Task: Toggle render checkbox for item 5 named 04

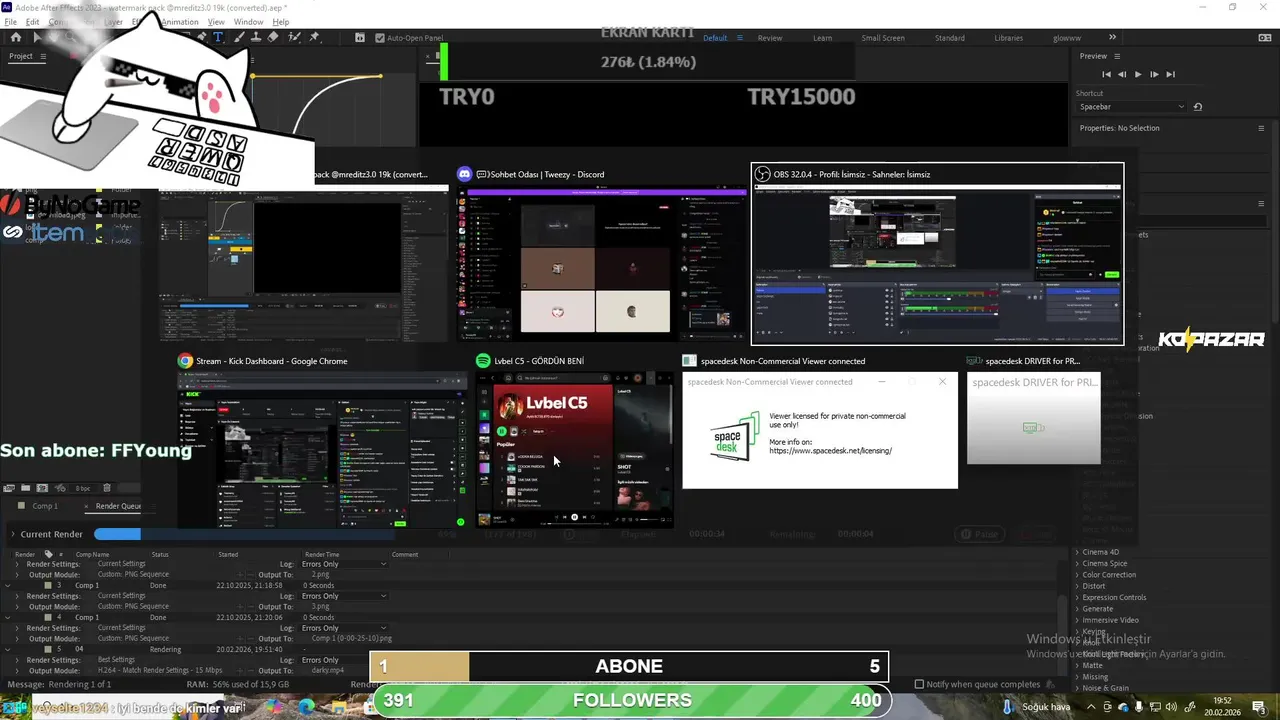Action: coord(46,649)
